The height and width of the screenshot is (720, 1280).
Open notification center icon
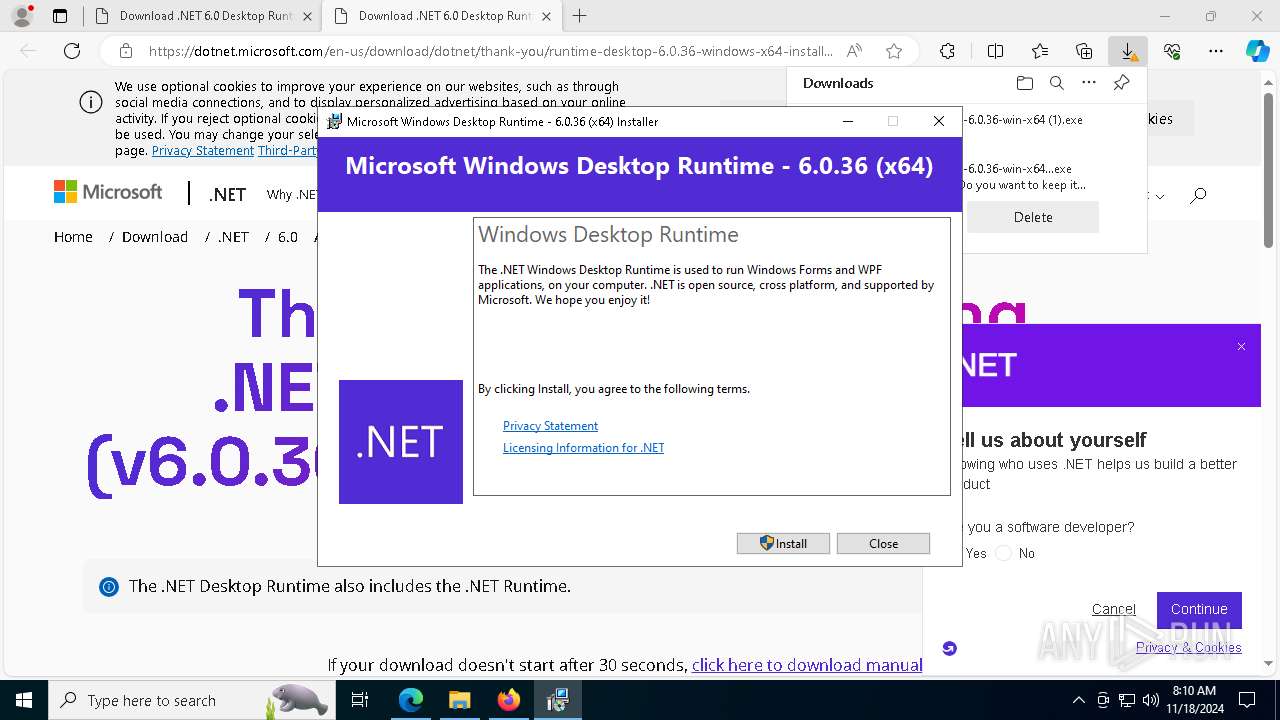[1247, 700]
